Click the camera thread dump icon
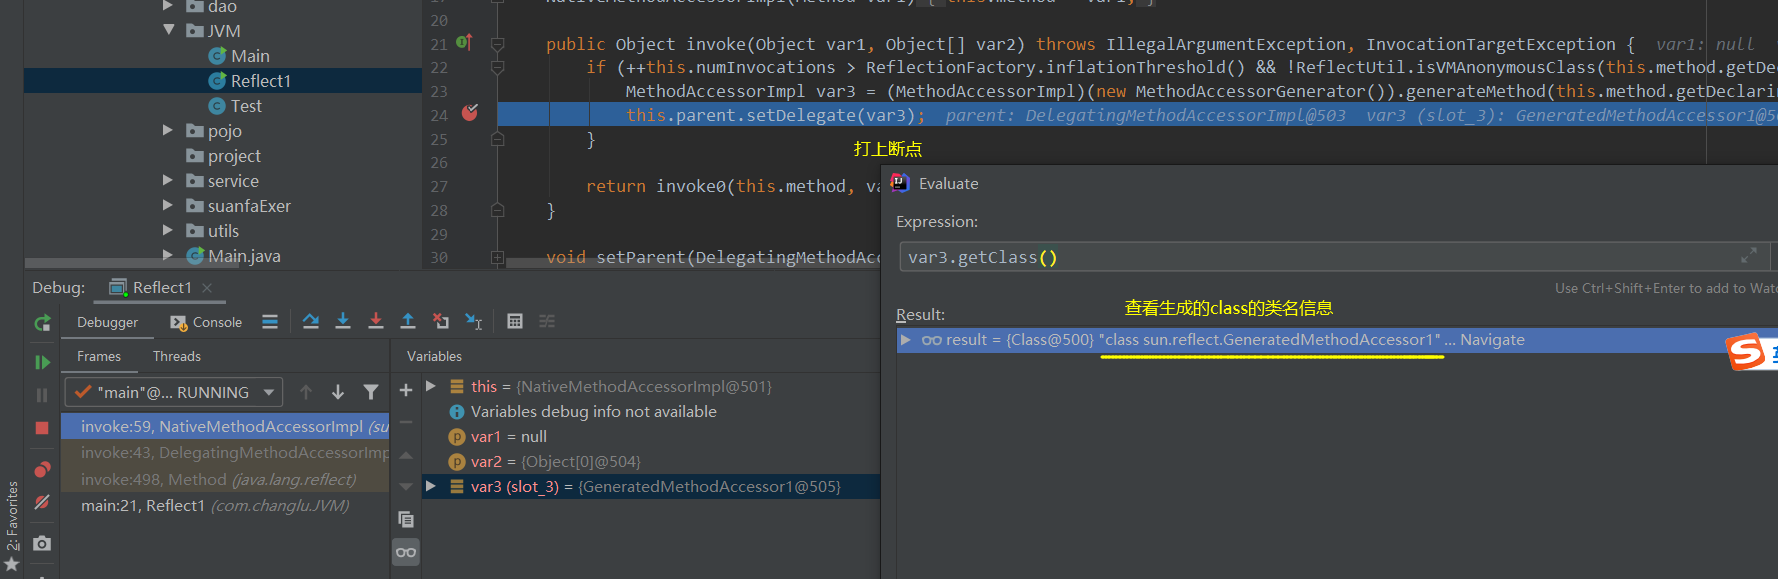Screen dimensions: 1778x579 point(42,543)
